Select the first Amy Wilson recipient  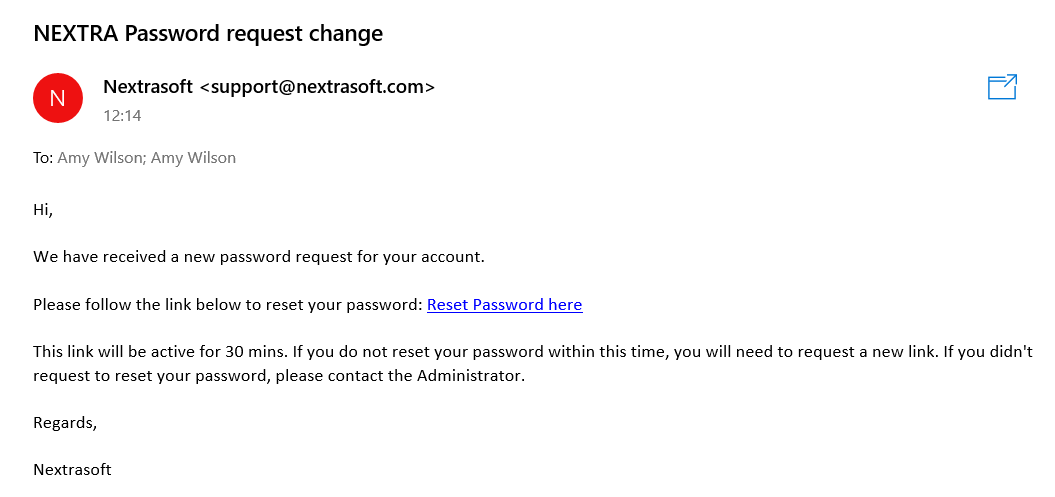100,158
